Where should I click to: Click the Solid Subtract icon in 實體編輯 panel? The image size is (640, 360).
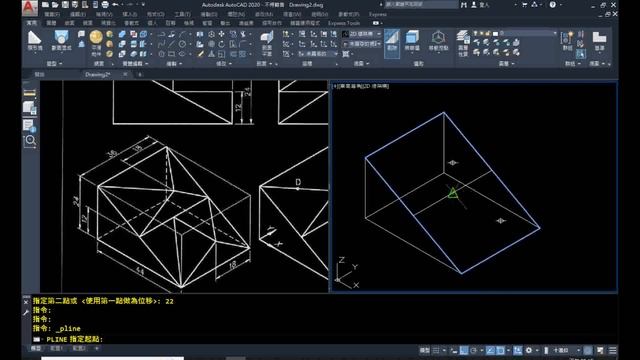coord(122,44)
